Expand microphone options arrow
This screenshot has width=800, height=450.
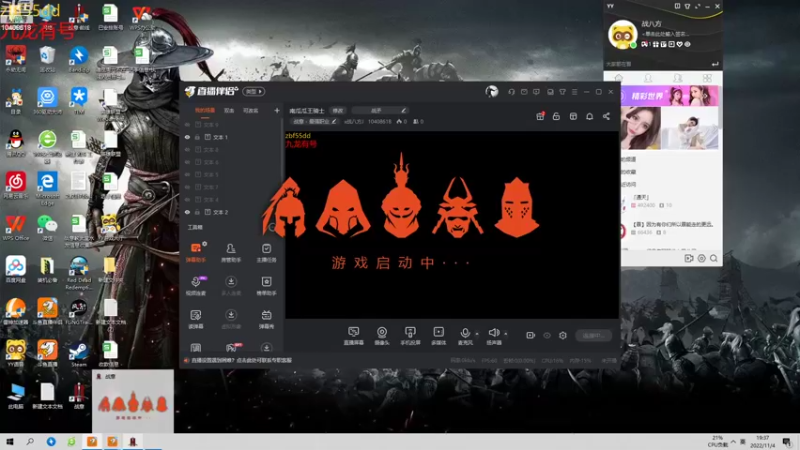[x=477, y=334]
